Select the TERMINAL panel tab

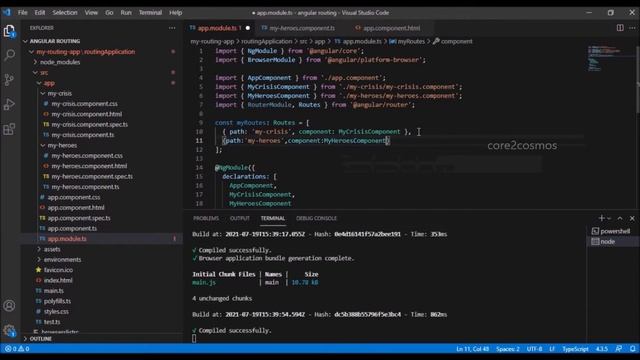click(273, 218)
